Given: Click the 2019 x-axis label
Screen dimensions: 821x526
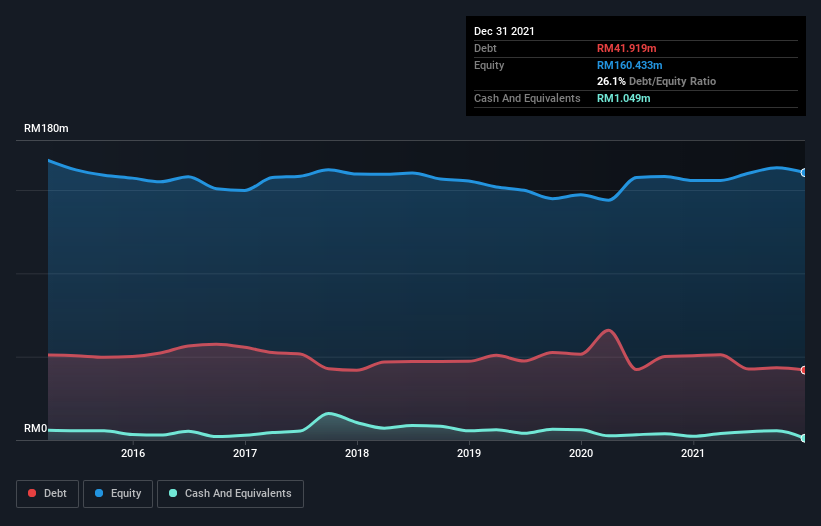Looking at the screenshot, I should 469,453.
